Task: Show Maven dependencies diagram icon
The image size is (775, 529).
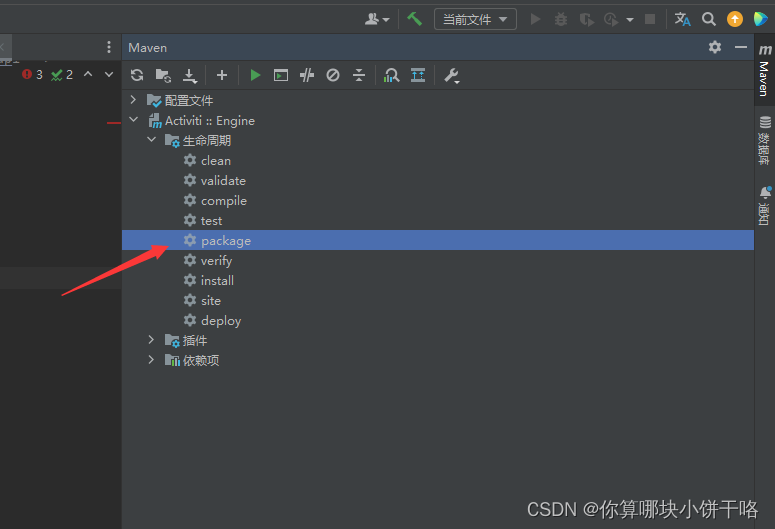Action: 418,75
